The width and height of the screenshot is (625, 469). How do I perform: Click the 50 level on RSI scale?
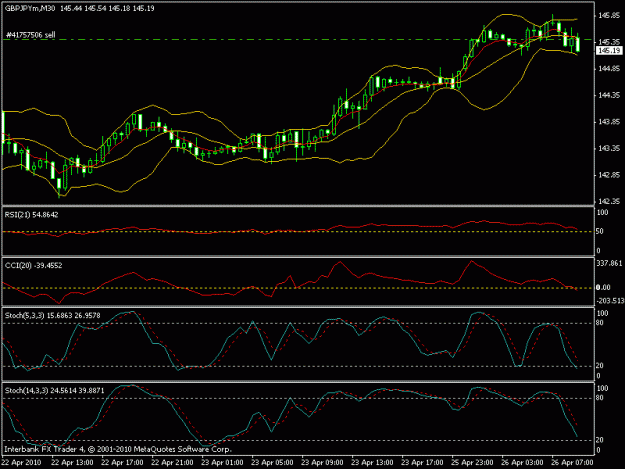click(600, 232)
